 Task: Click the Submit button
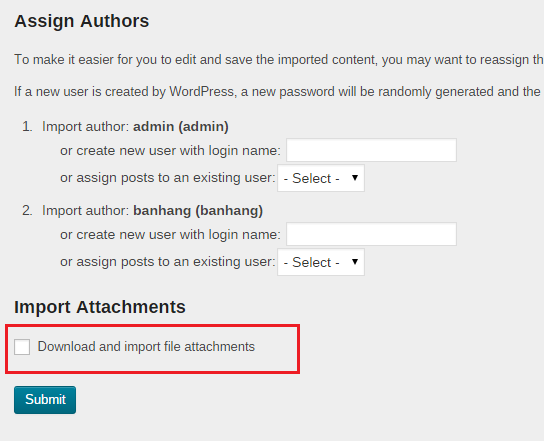point(45,400)
